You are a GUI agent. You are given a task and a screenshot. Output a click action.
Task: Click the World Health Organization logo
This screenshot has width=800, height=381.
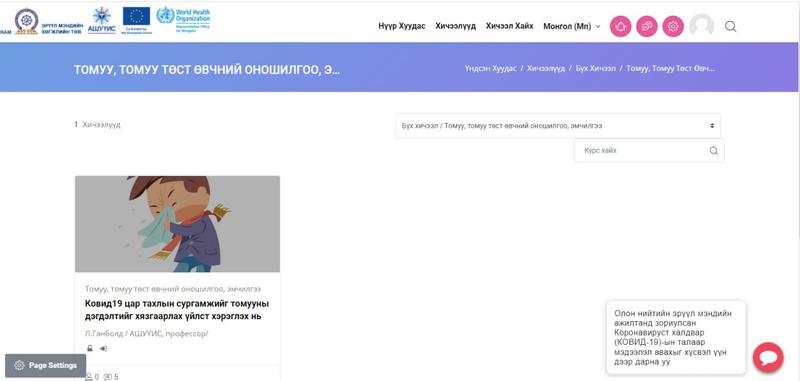point(183,20)
